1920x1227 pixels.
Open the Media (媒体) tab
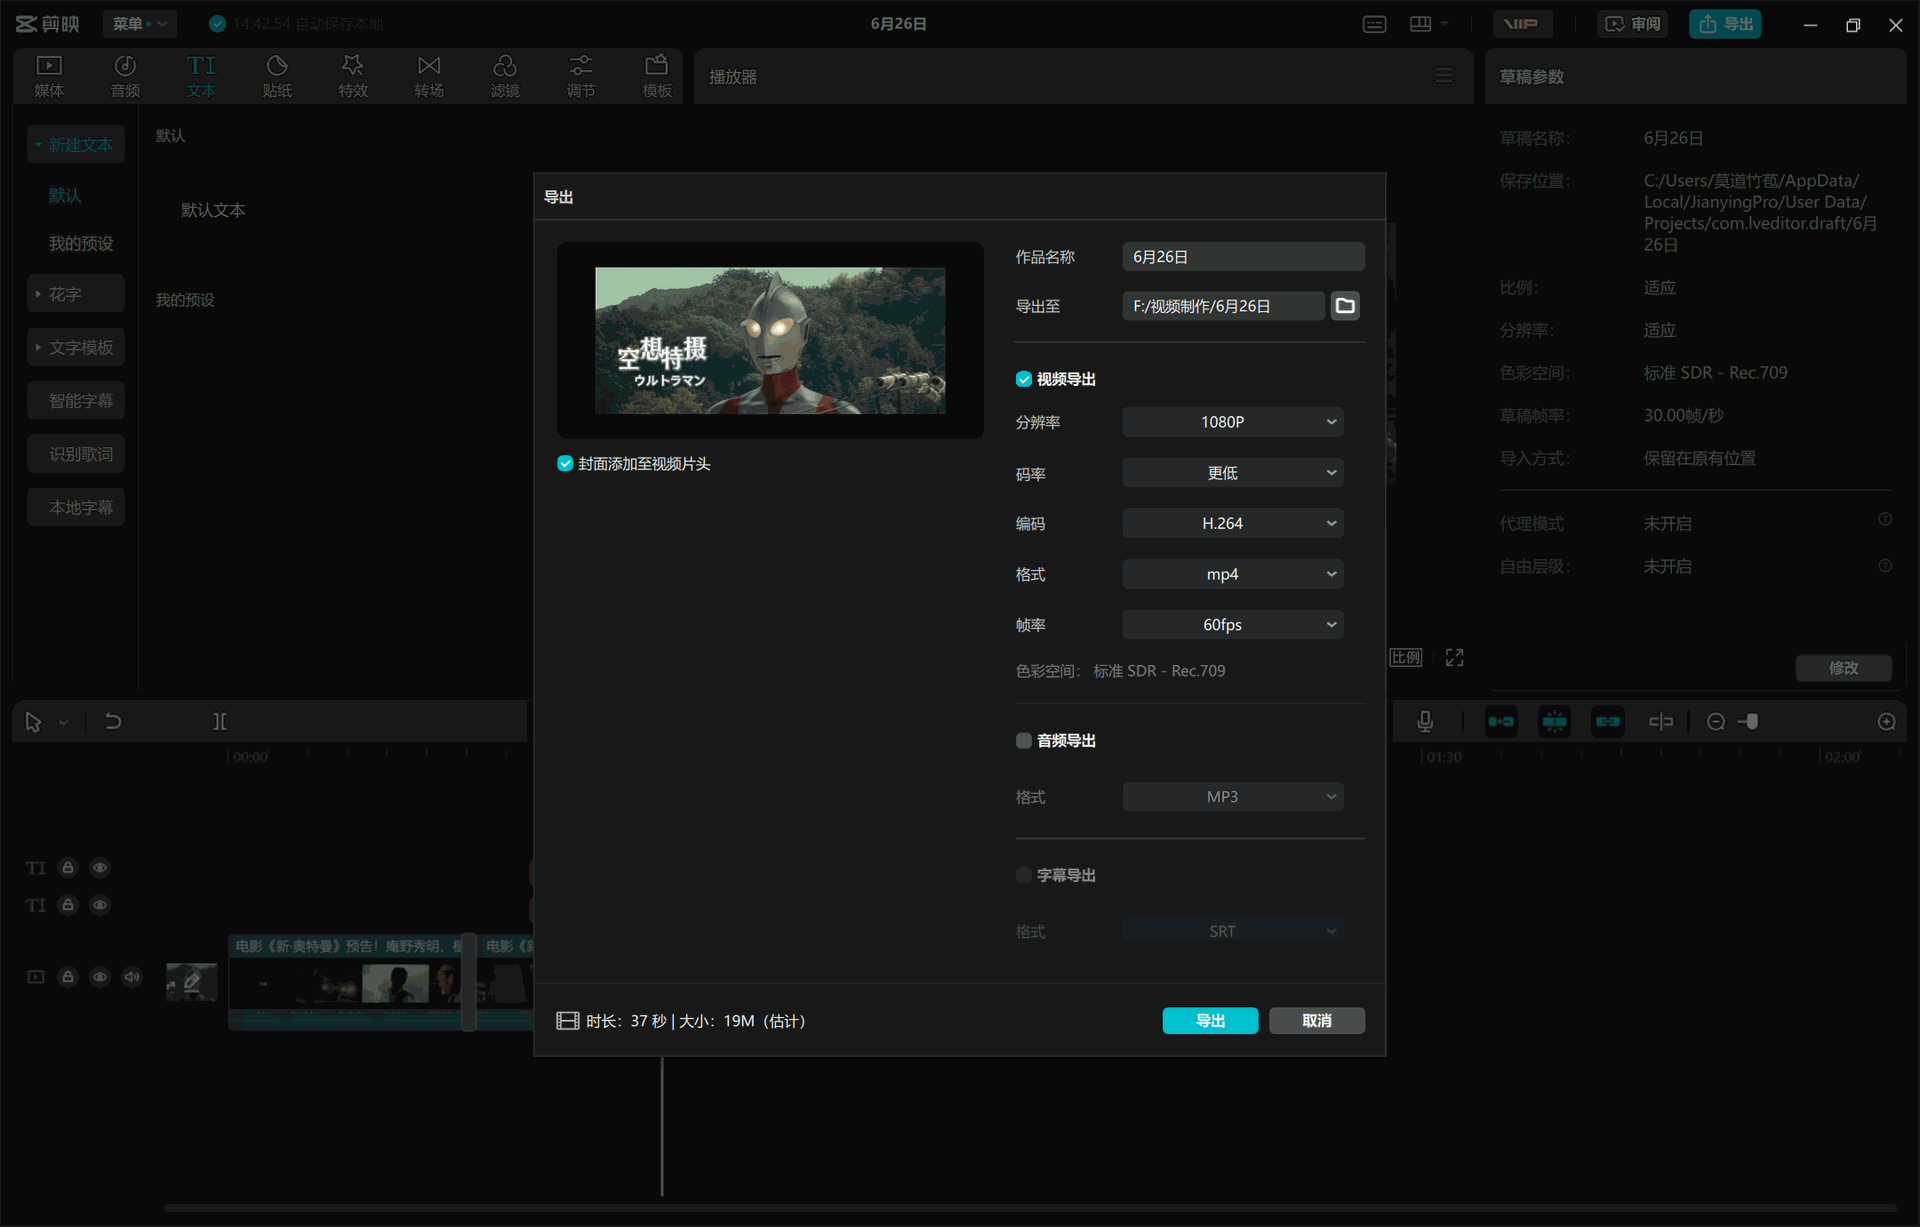click(x=49, y=76)
